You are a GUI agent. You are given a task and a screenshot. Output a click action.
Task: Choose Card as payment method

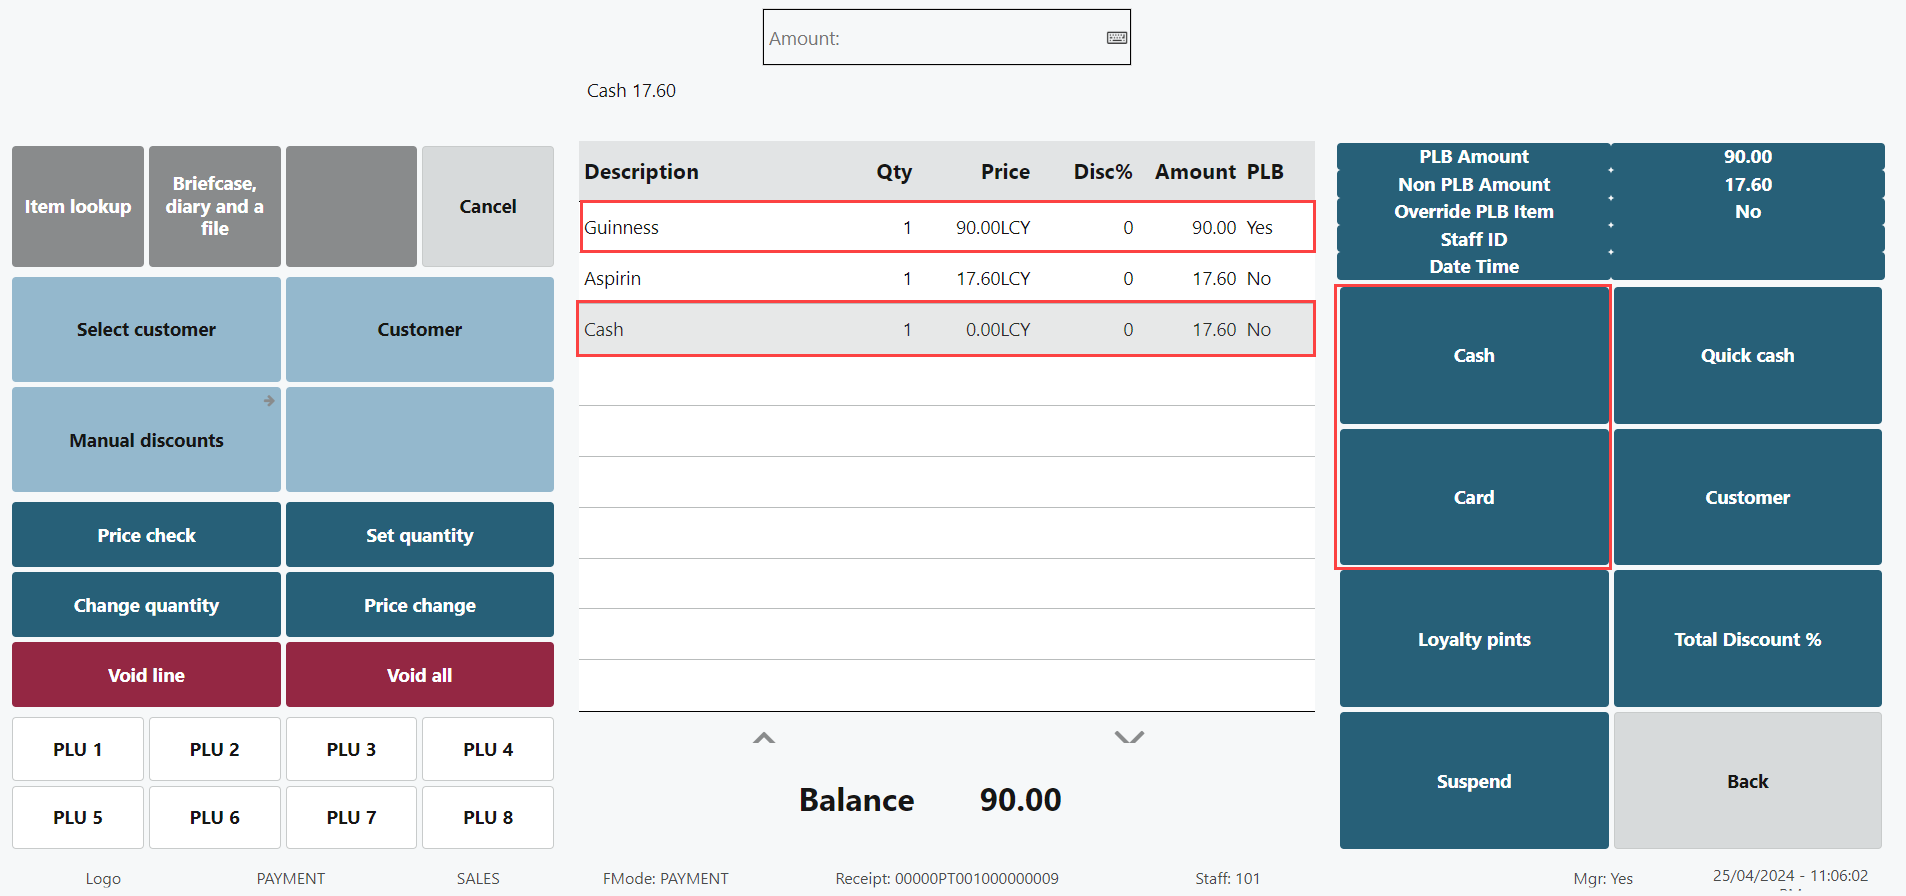point(1473,497)
